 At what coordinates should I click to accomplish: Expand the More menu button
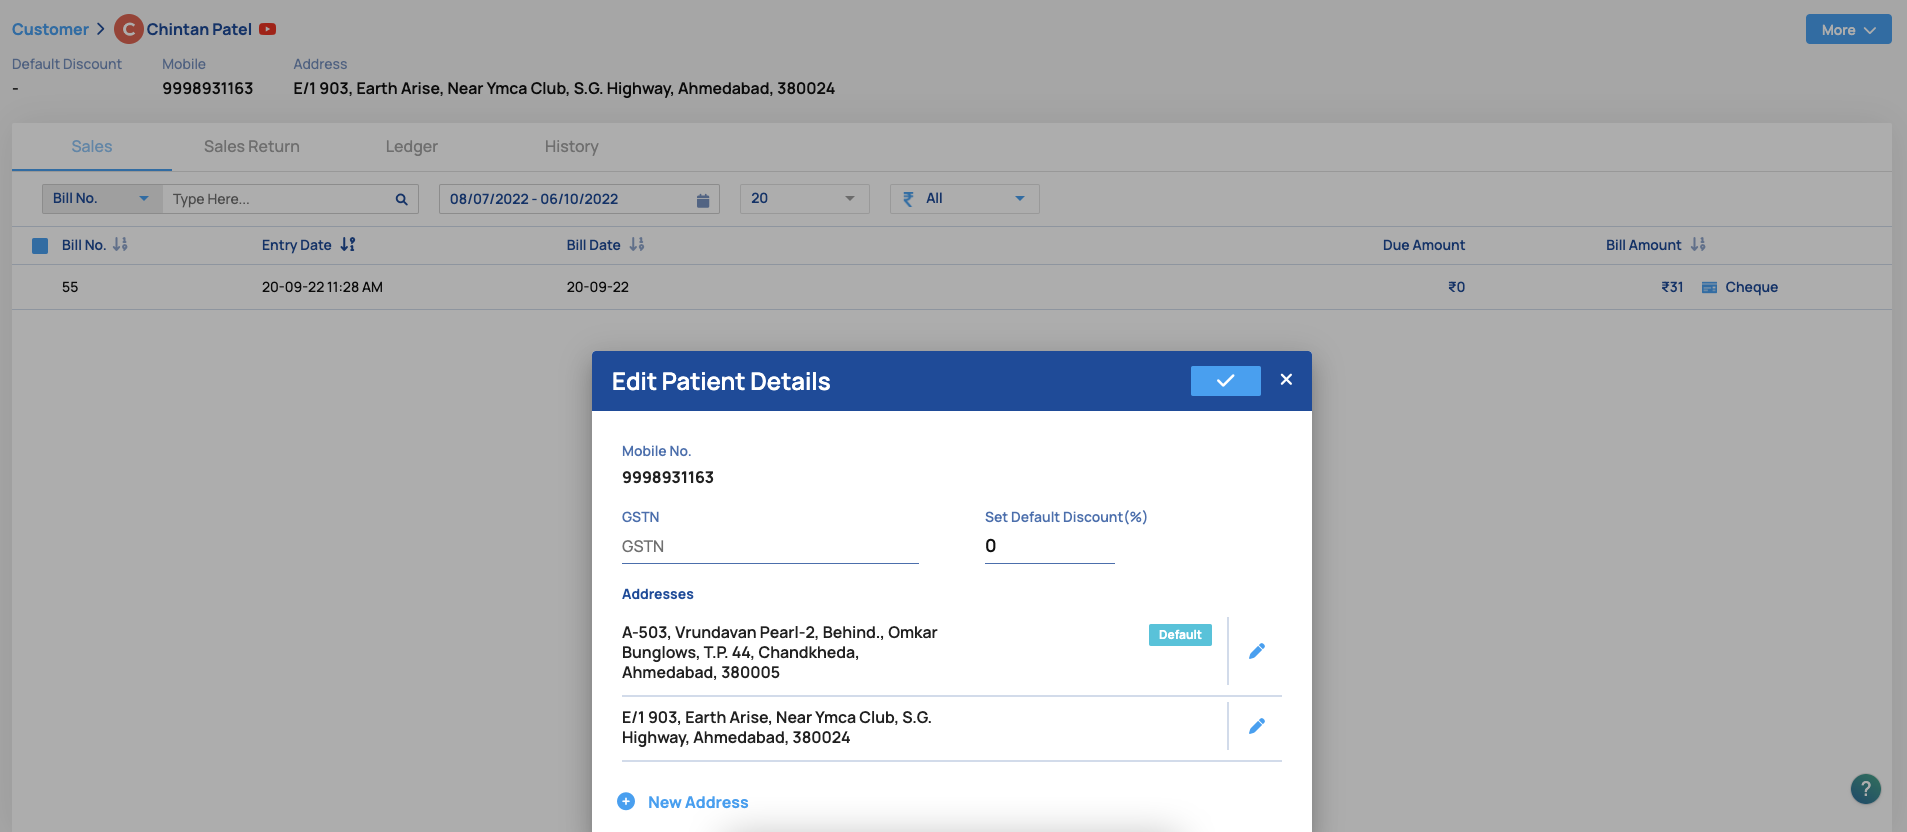(1847, 30)
